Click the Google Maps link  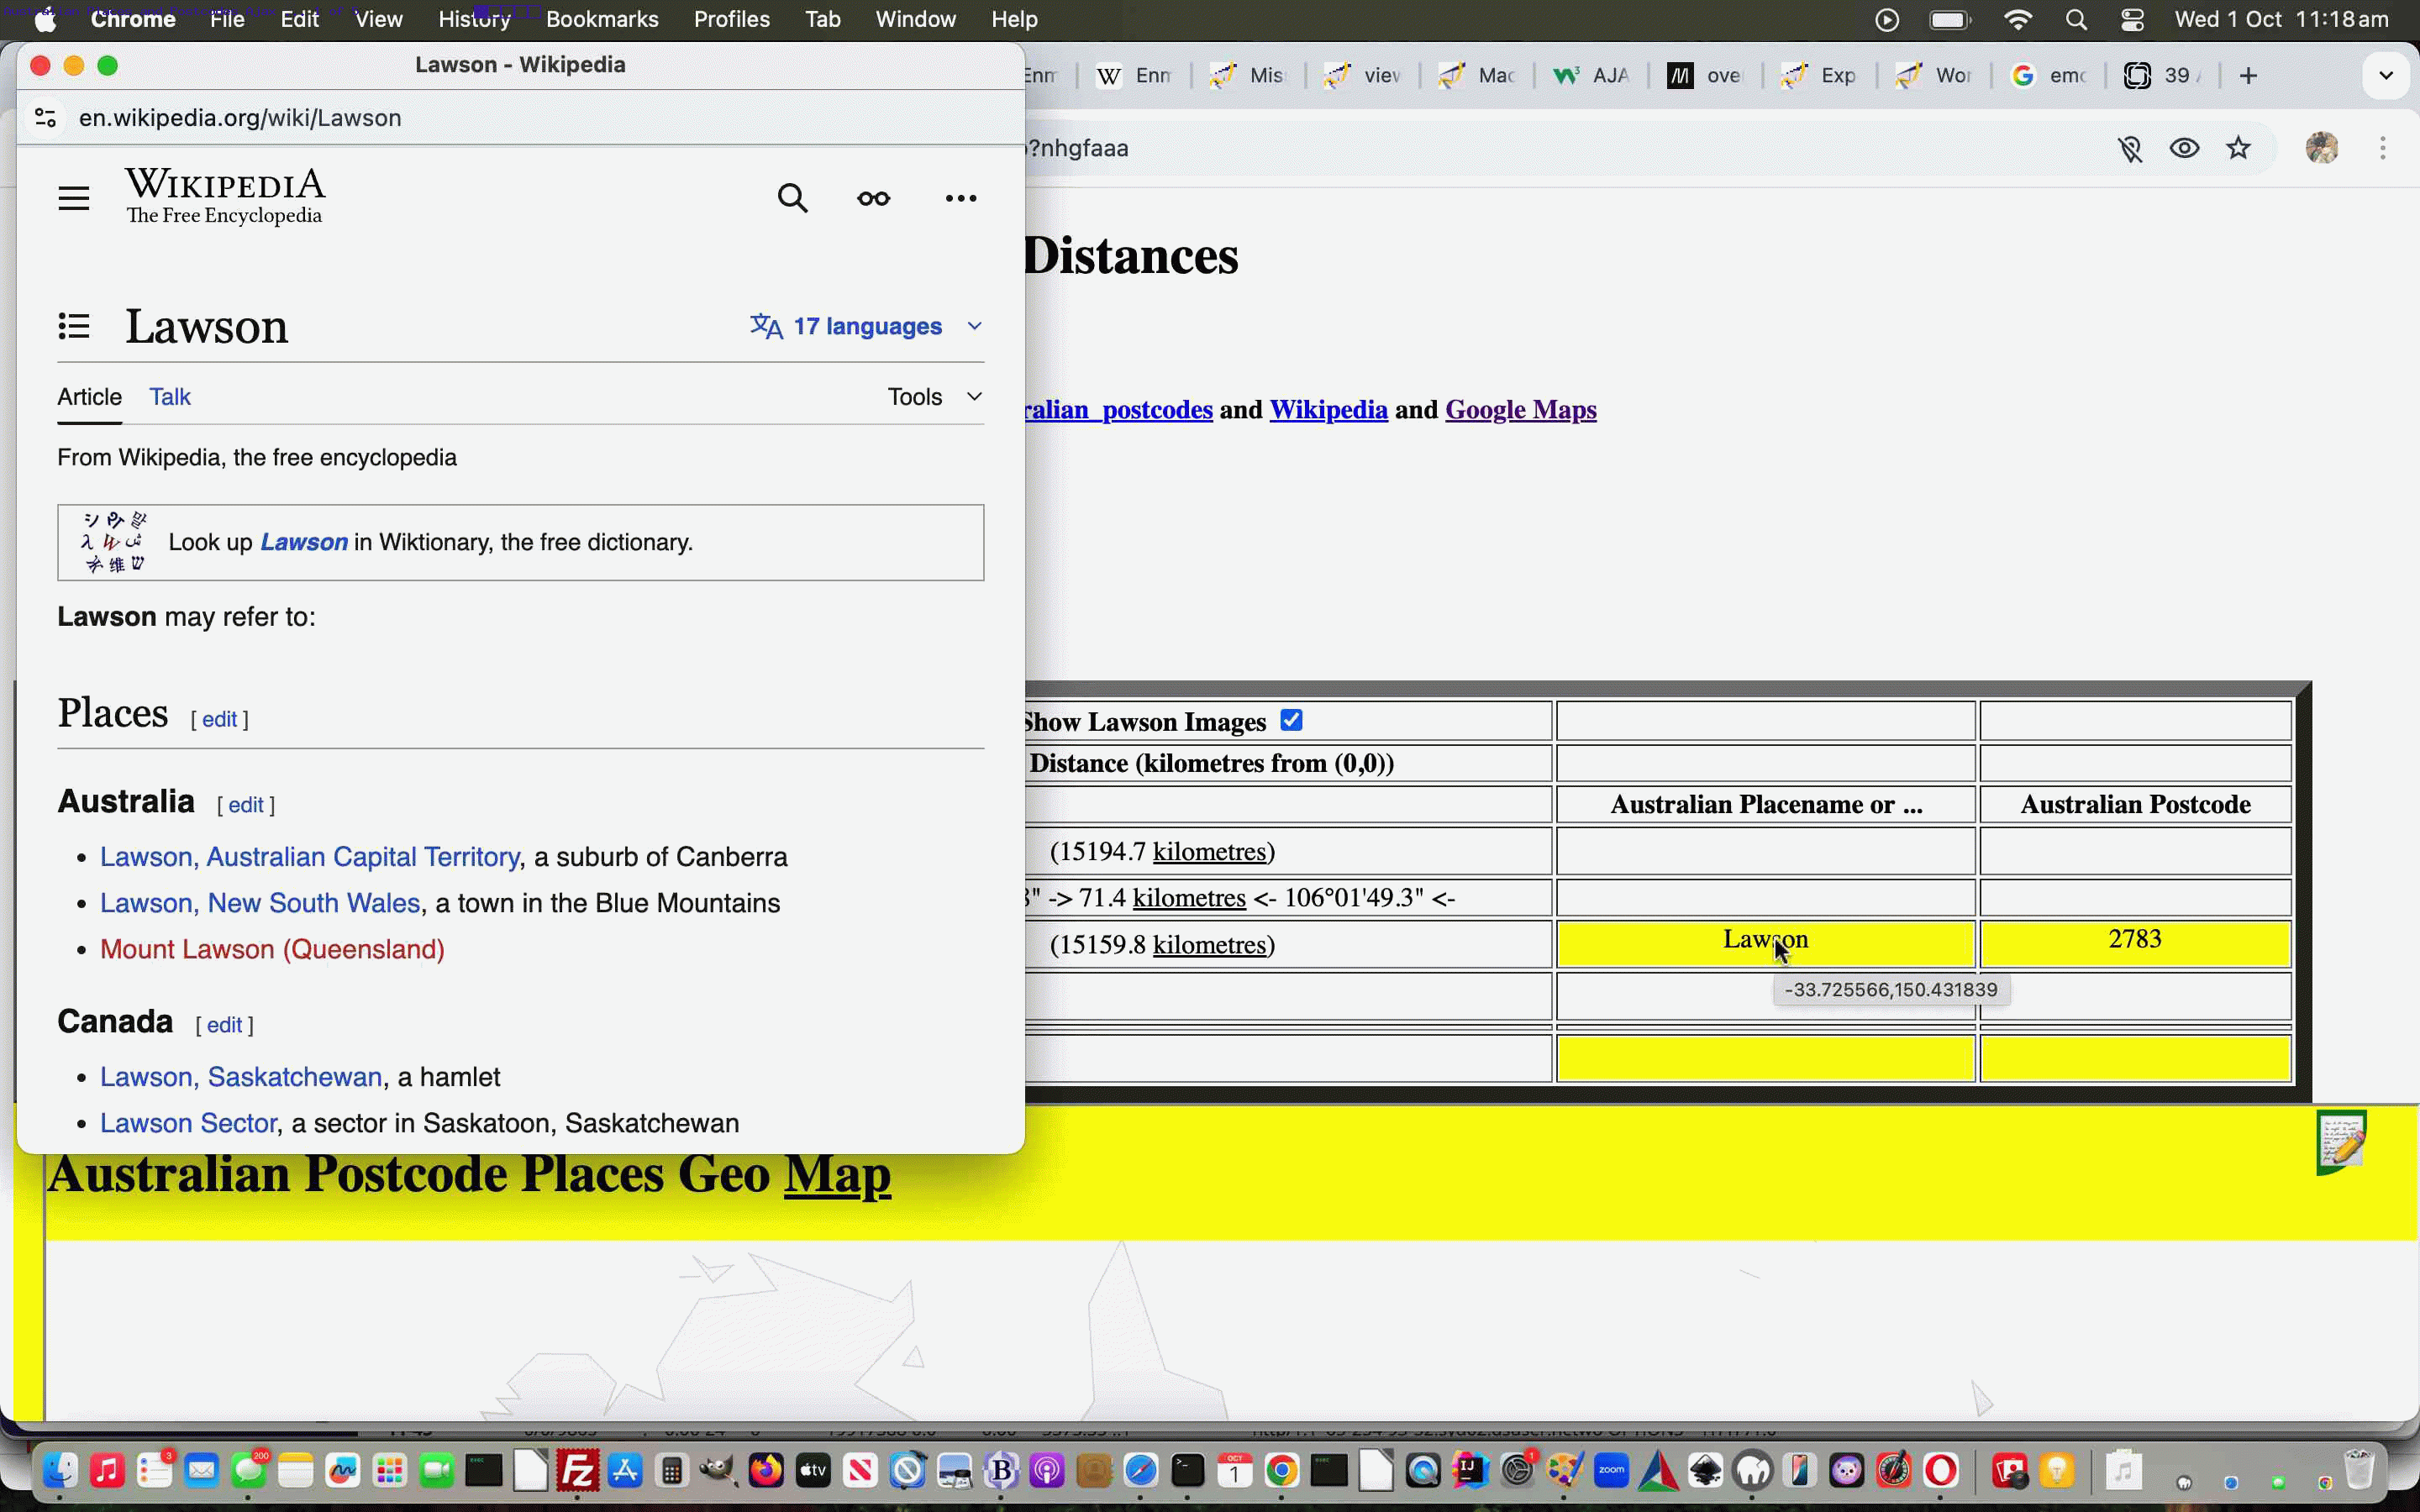1520,410
